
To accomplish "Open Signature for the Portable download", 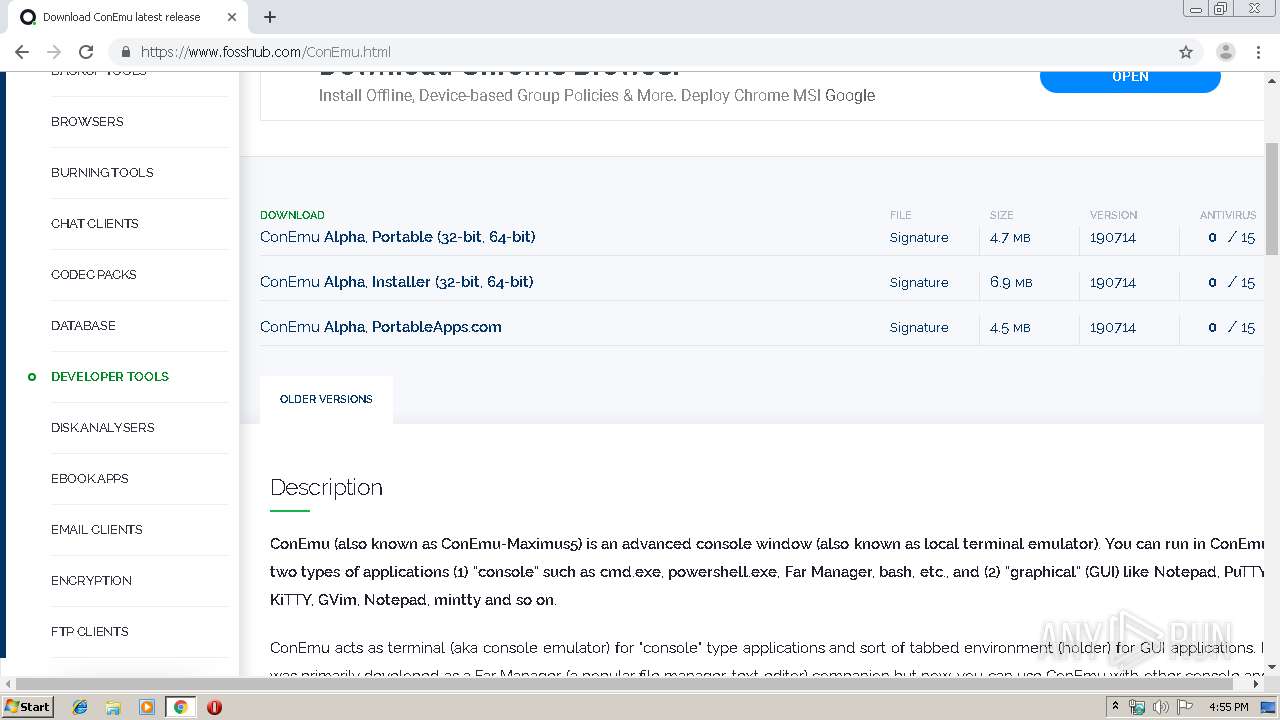I will point(919,238).
